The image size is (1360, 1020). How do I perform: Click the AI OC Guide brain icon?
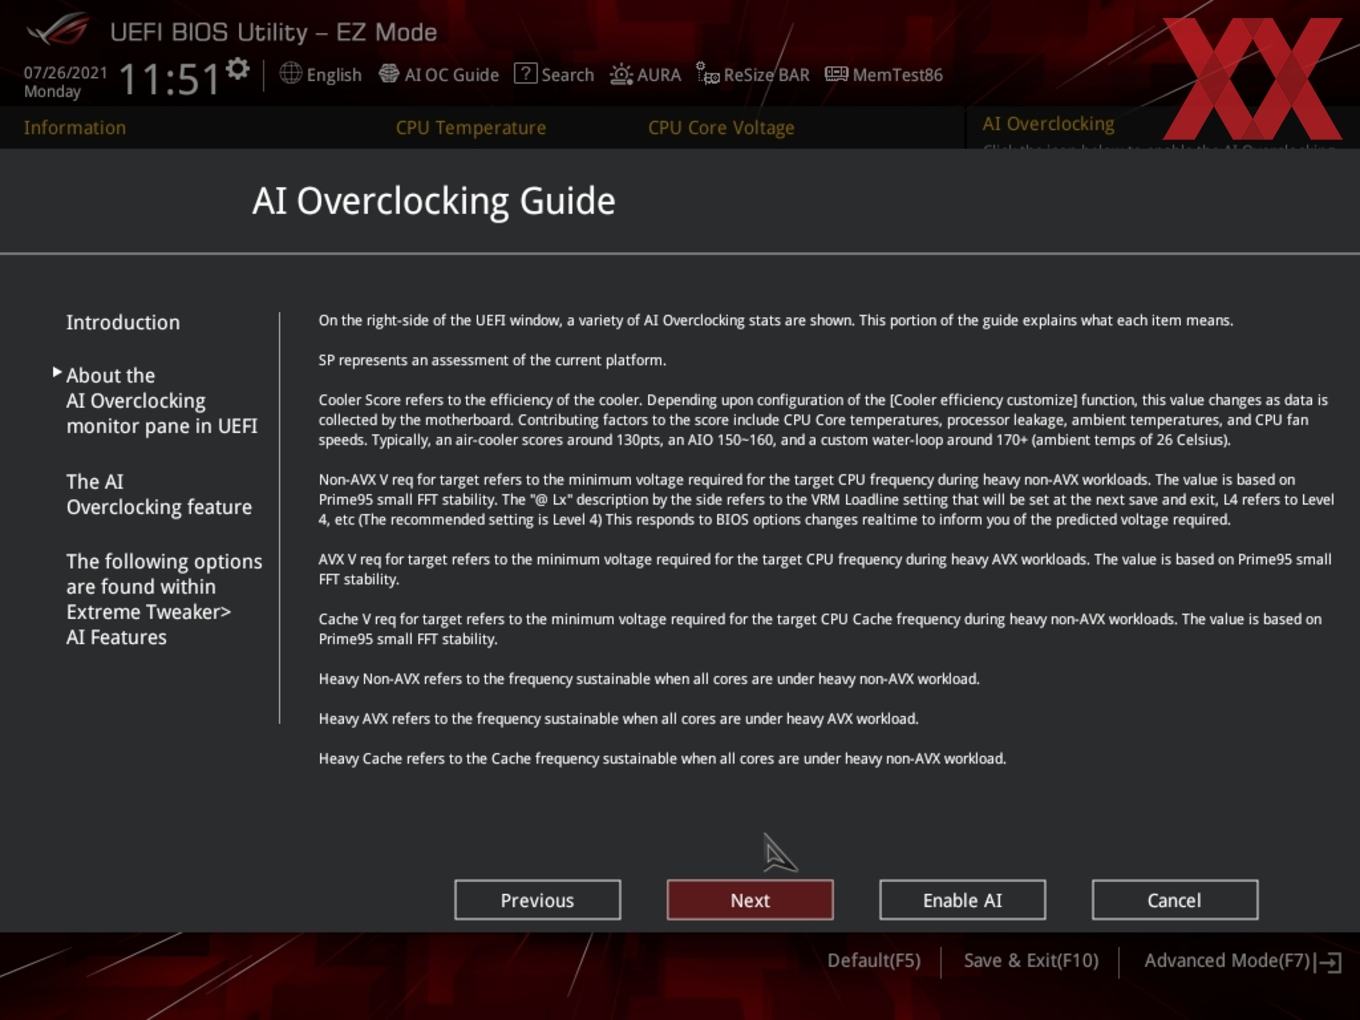(389, 74)
